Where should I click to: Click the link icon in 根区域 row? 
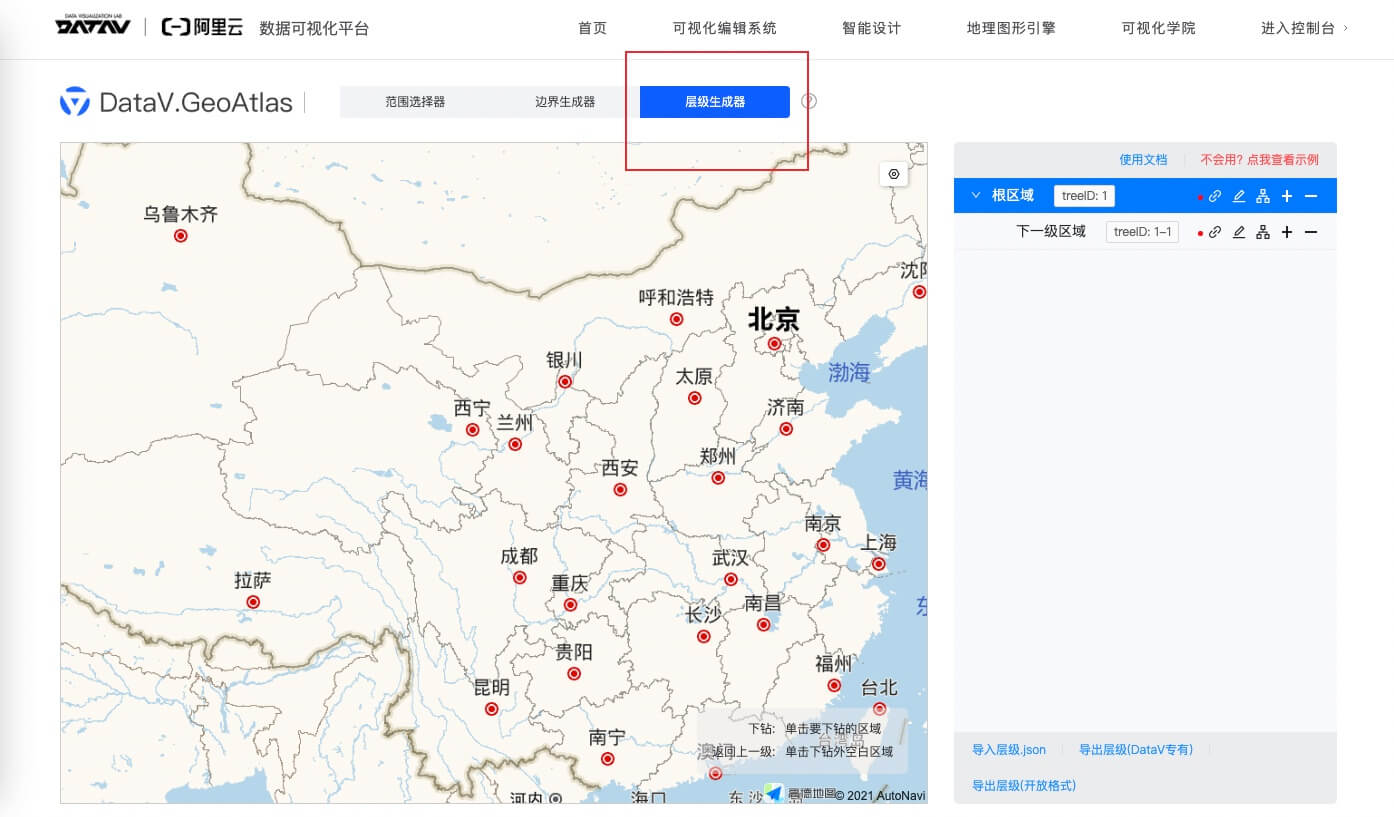point(1215,196)
